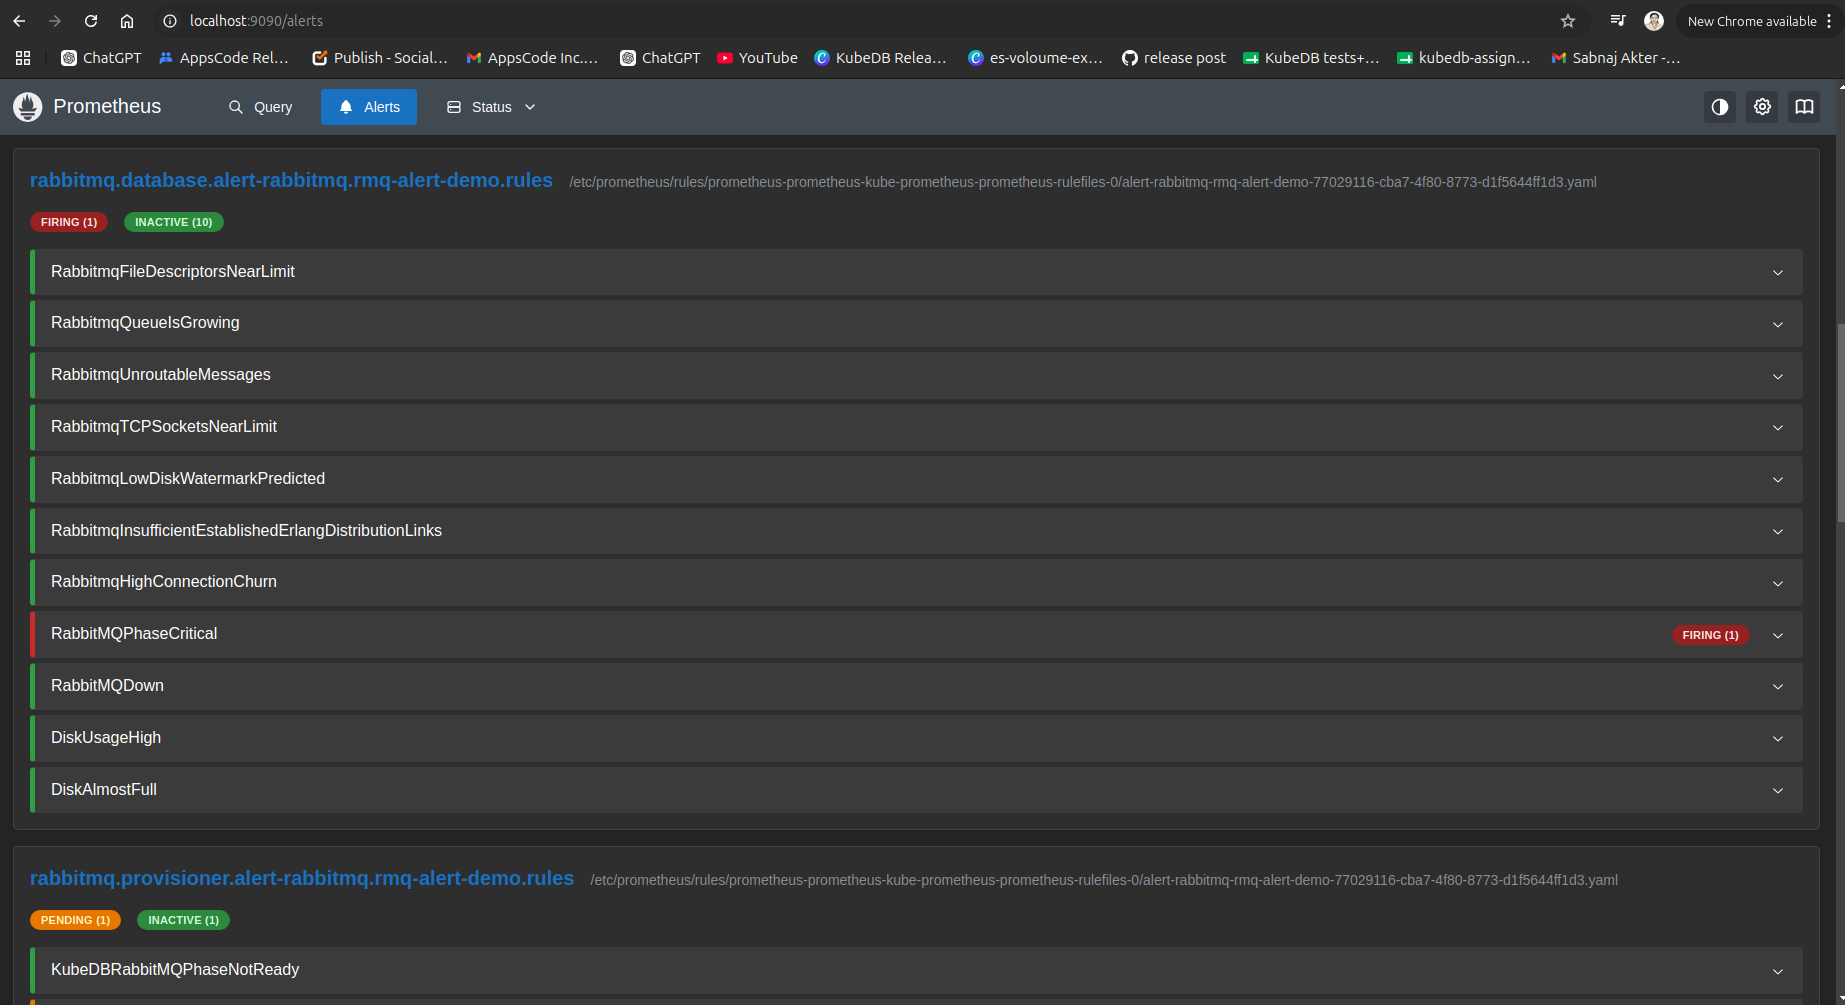The height and width of the screenshot is (1005, 1845).
Task: Click the INACTIVE (10) badge
Action: click(x=174, y=222)
